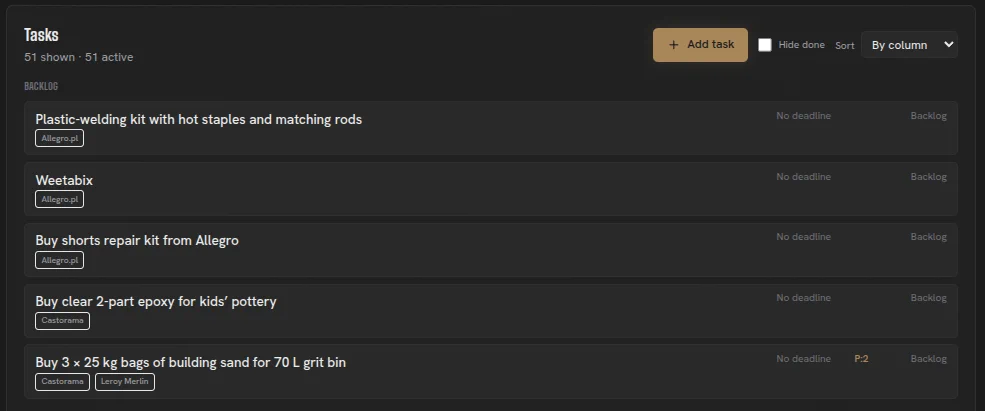The height and width of the screenshot is (411, 985).
Task: Click Allegro.pl tag on shorts repair task
Action: coord(60,260)
